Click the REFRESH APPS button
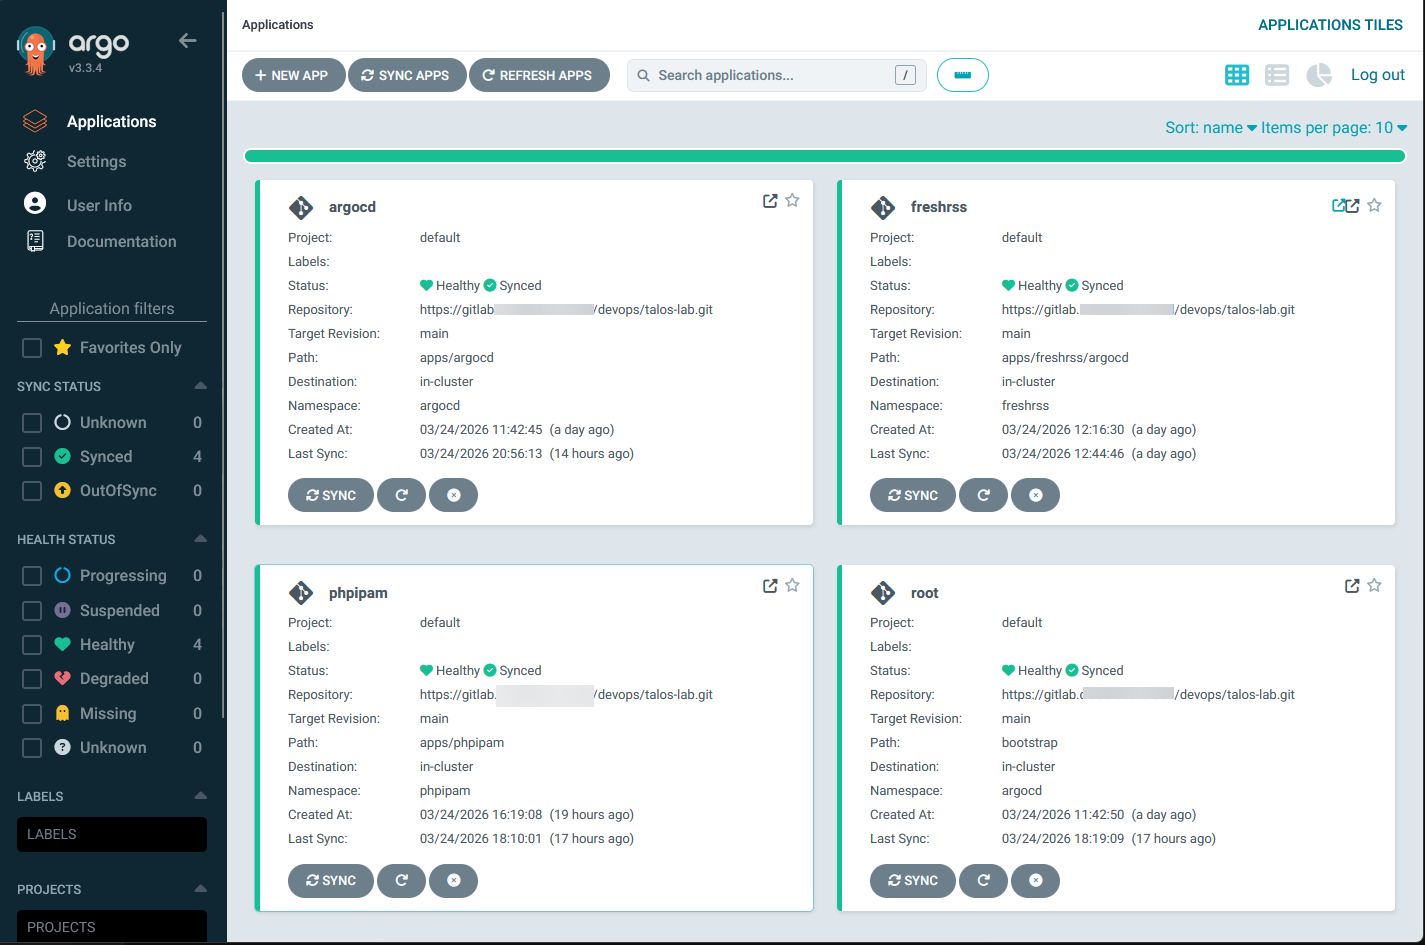 tap(539, 75)
